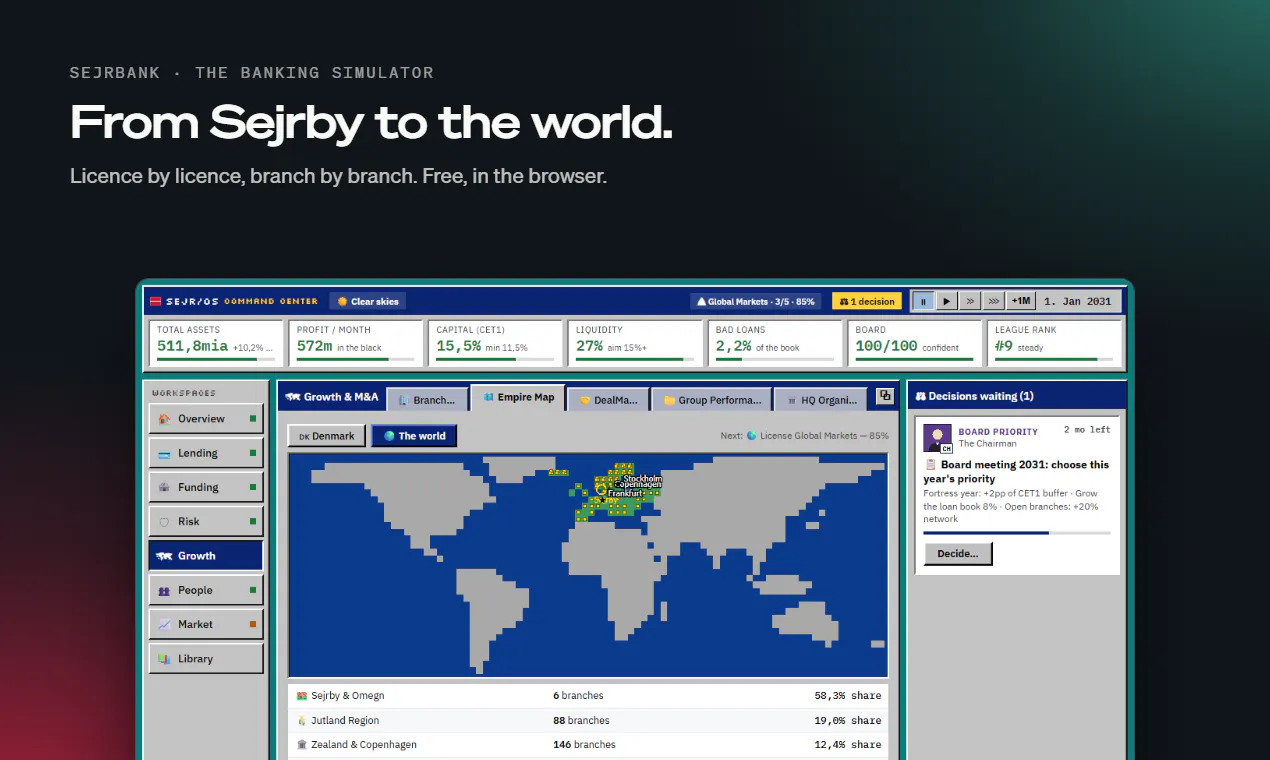Switch to the Empire Map tab

(x=518, y=398)
